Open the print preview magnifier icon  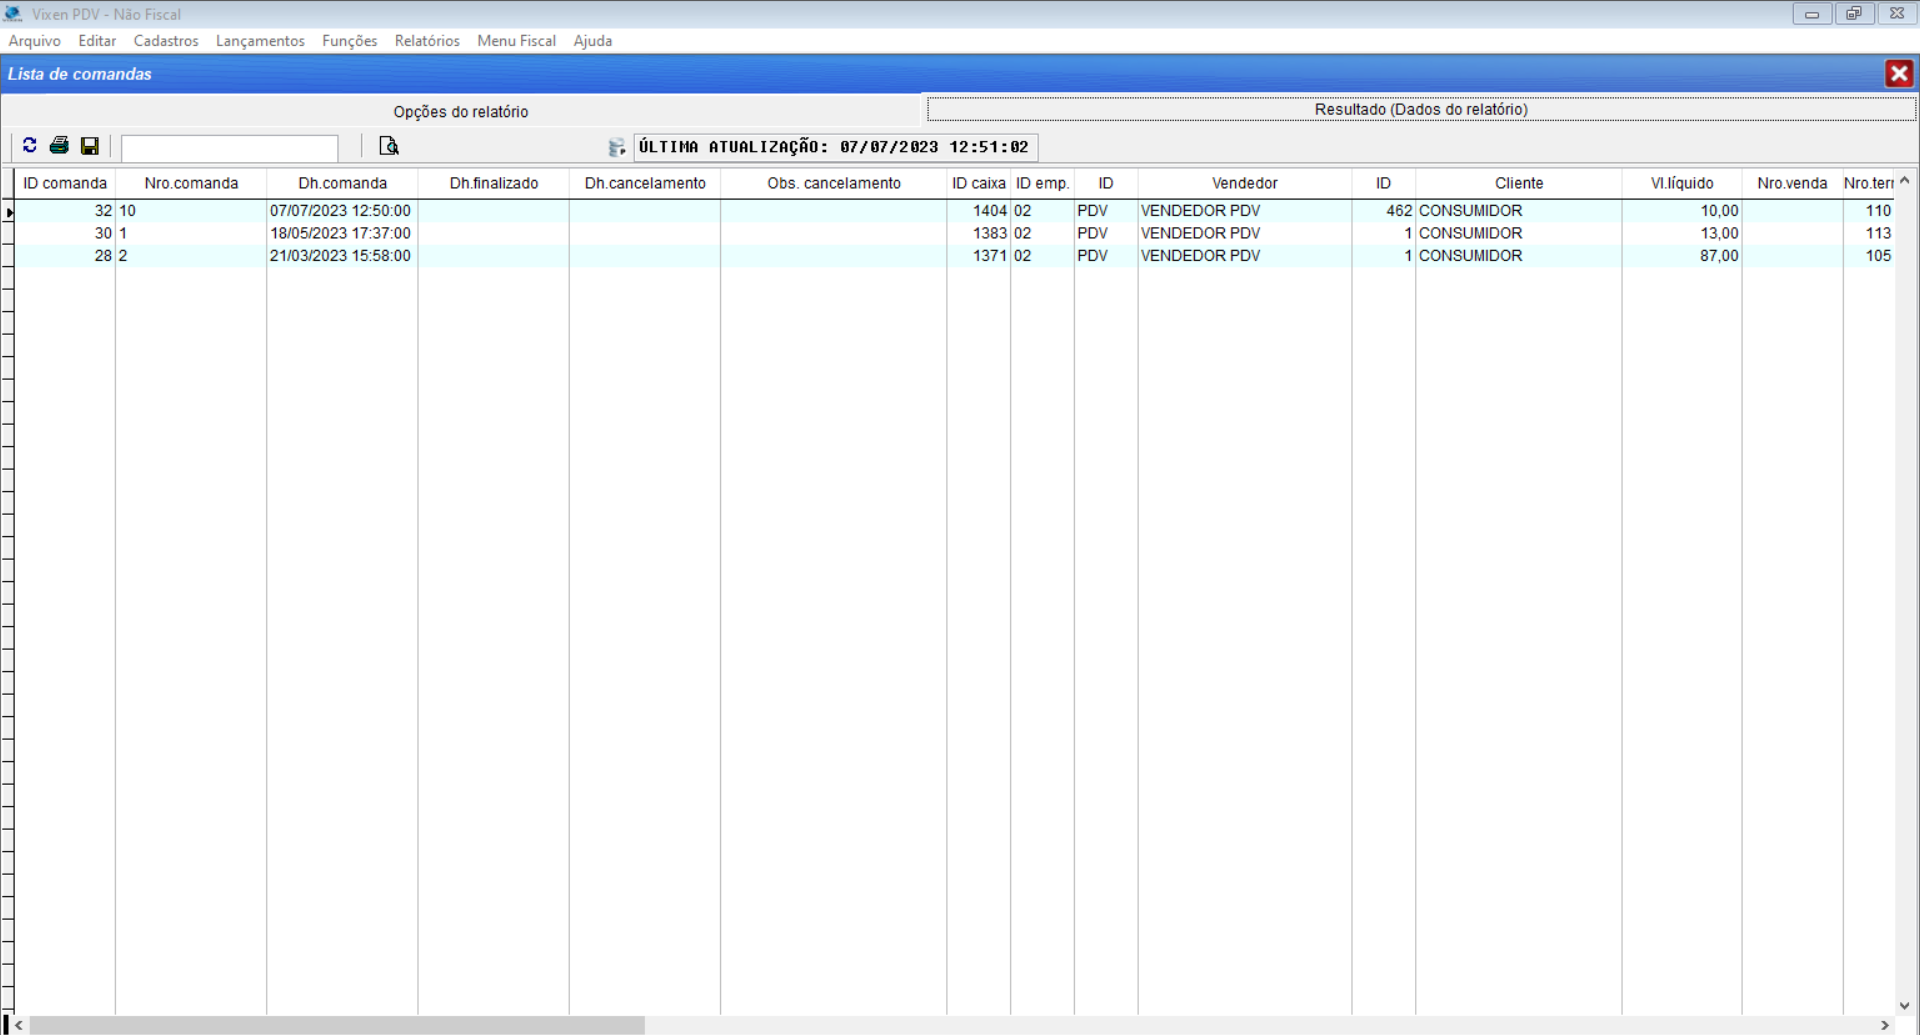[389, 146]
